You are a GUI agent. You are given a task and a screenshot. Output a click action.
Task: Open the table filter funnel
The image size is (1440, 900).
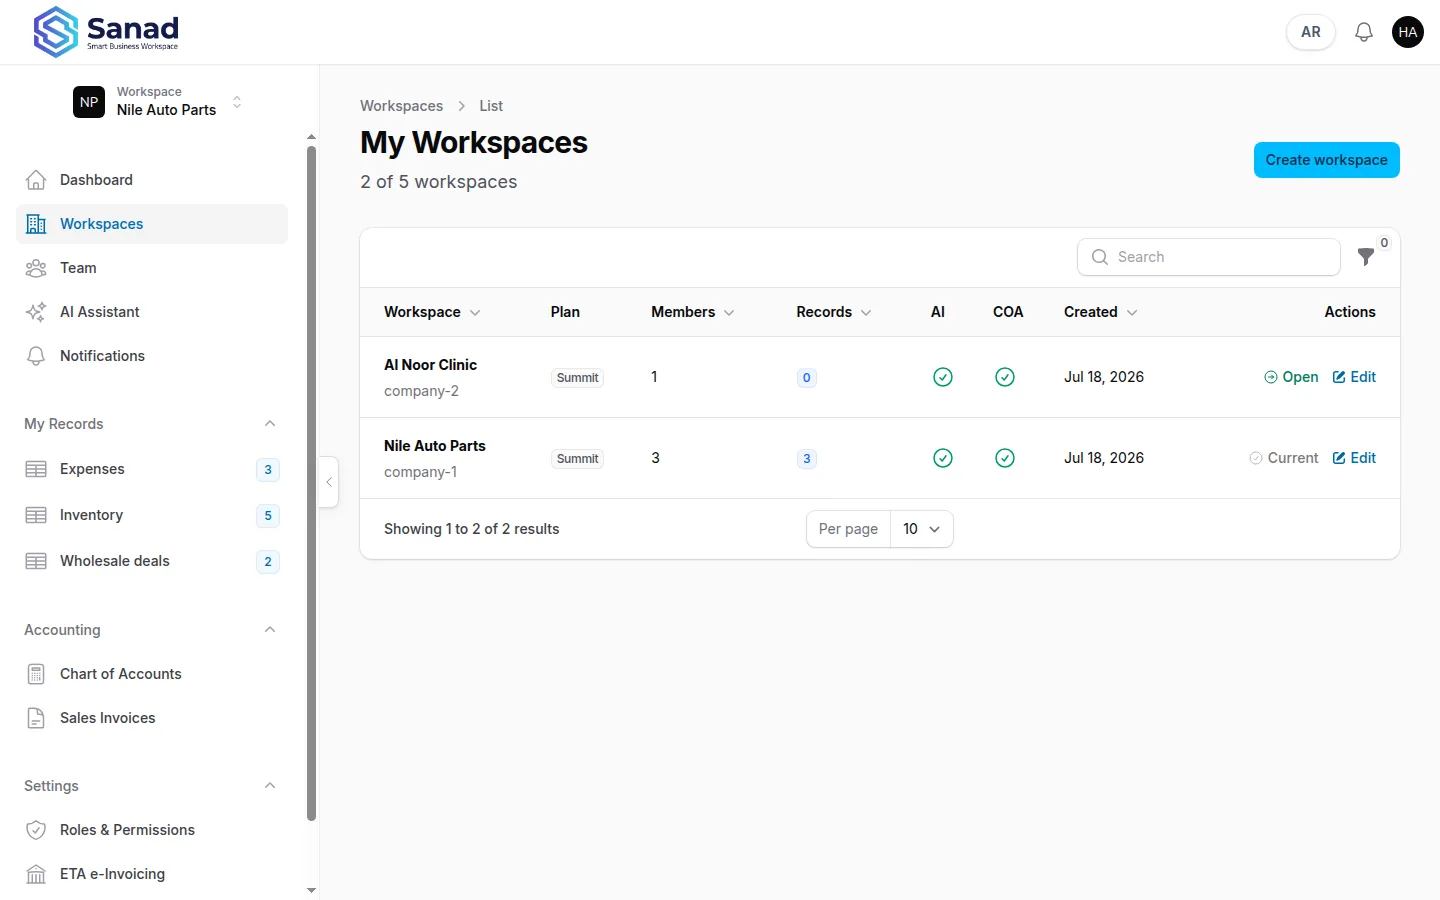click(1366, 257)
